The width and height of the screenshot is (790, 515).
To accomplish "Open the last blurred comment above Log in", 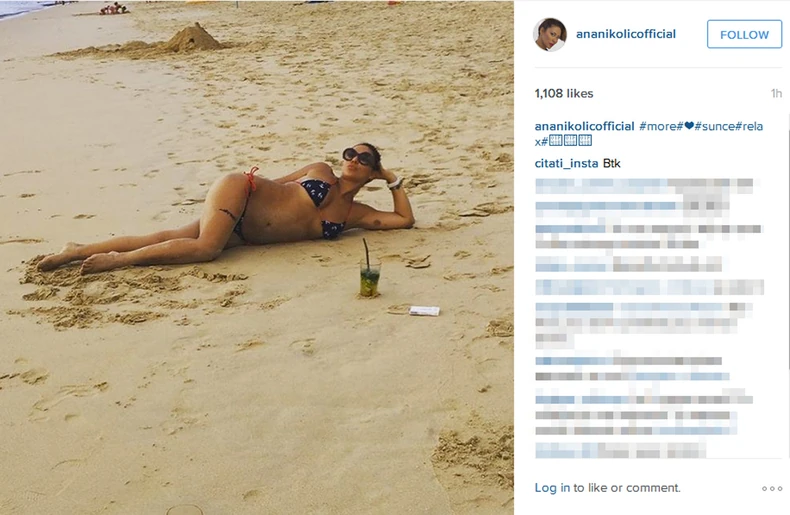I will click(x=620, y=450).
